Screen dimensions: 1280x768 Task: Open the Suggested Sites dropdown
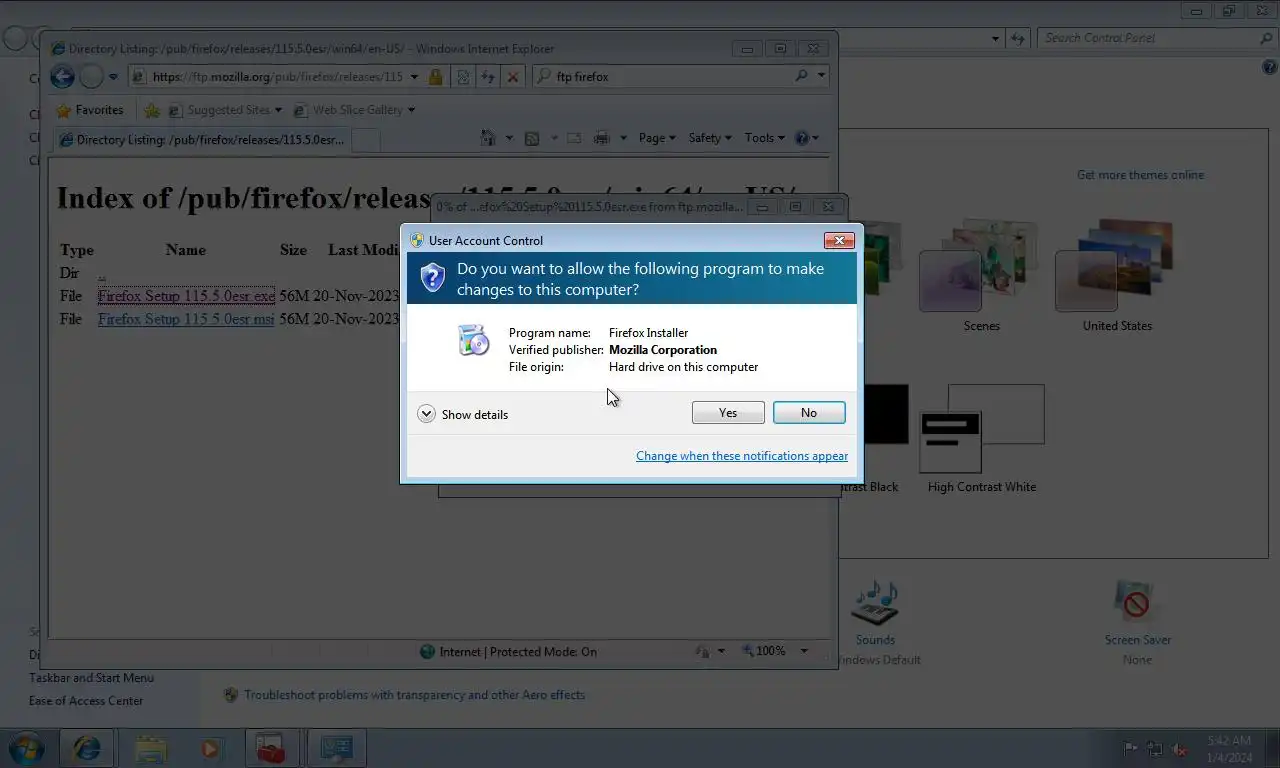226,110
